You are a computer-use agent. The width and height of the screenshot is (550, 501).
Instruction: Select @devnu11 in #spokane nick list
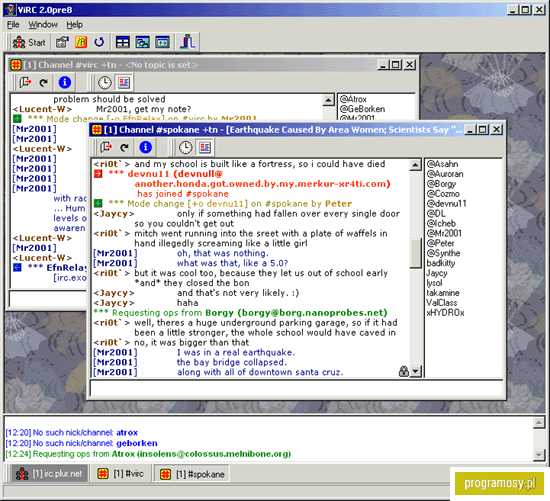click(447, 203)
